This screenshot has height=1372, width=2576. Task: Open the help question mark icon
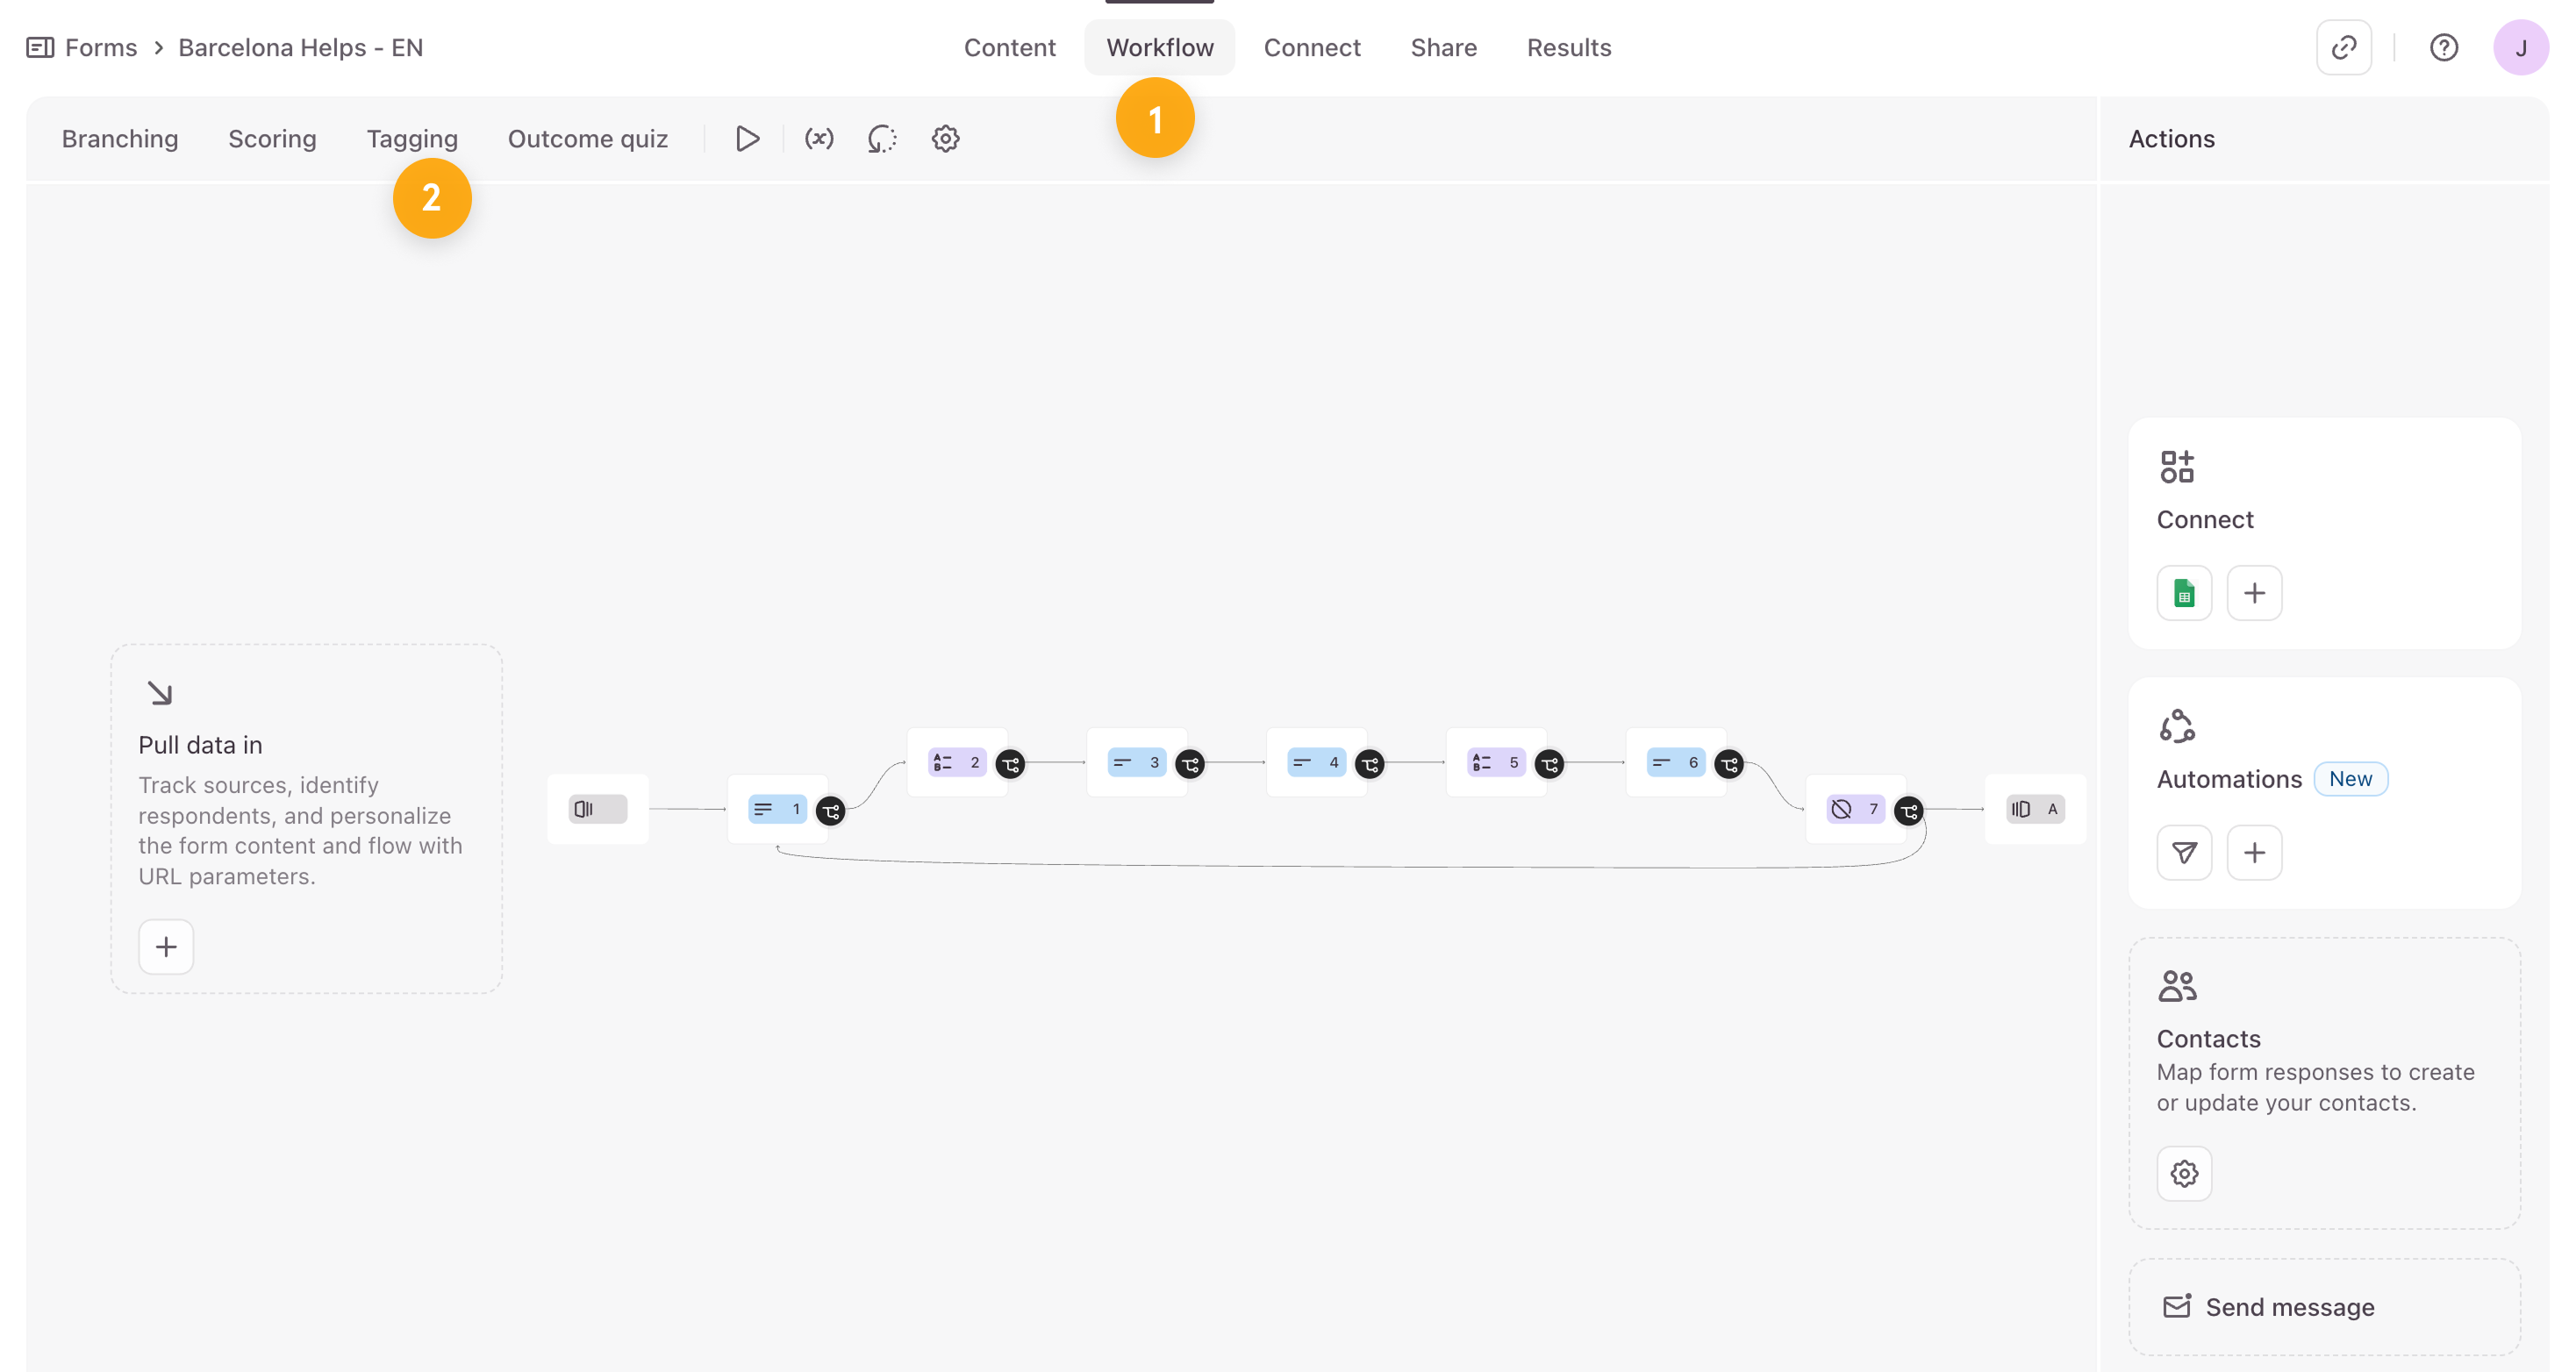pyautogui.click(x=2443, y=47)
